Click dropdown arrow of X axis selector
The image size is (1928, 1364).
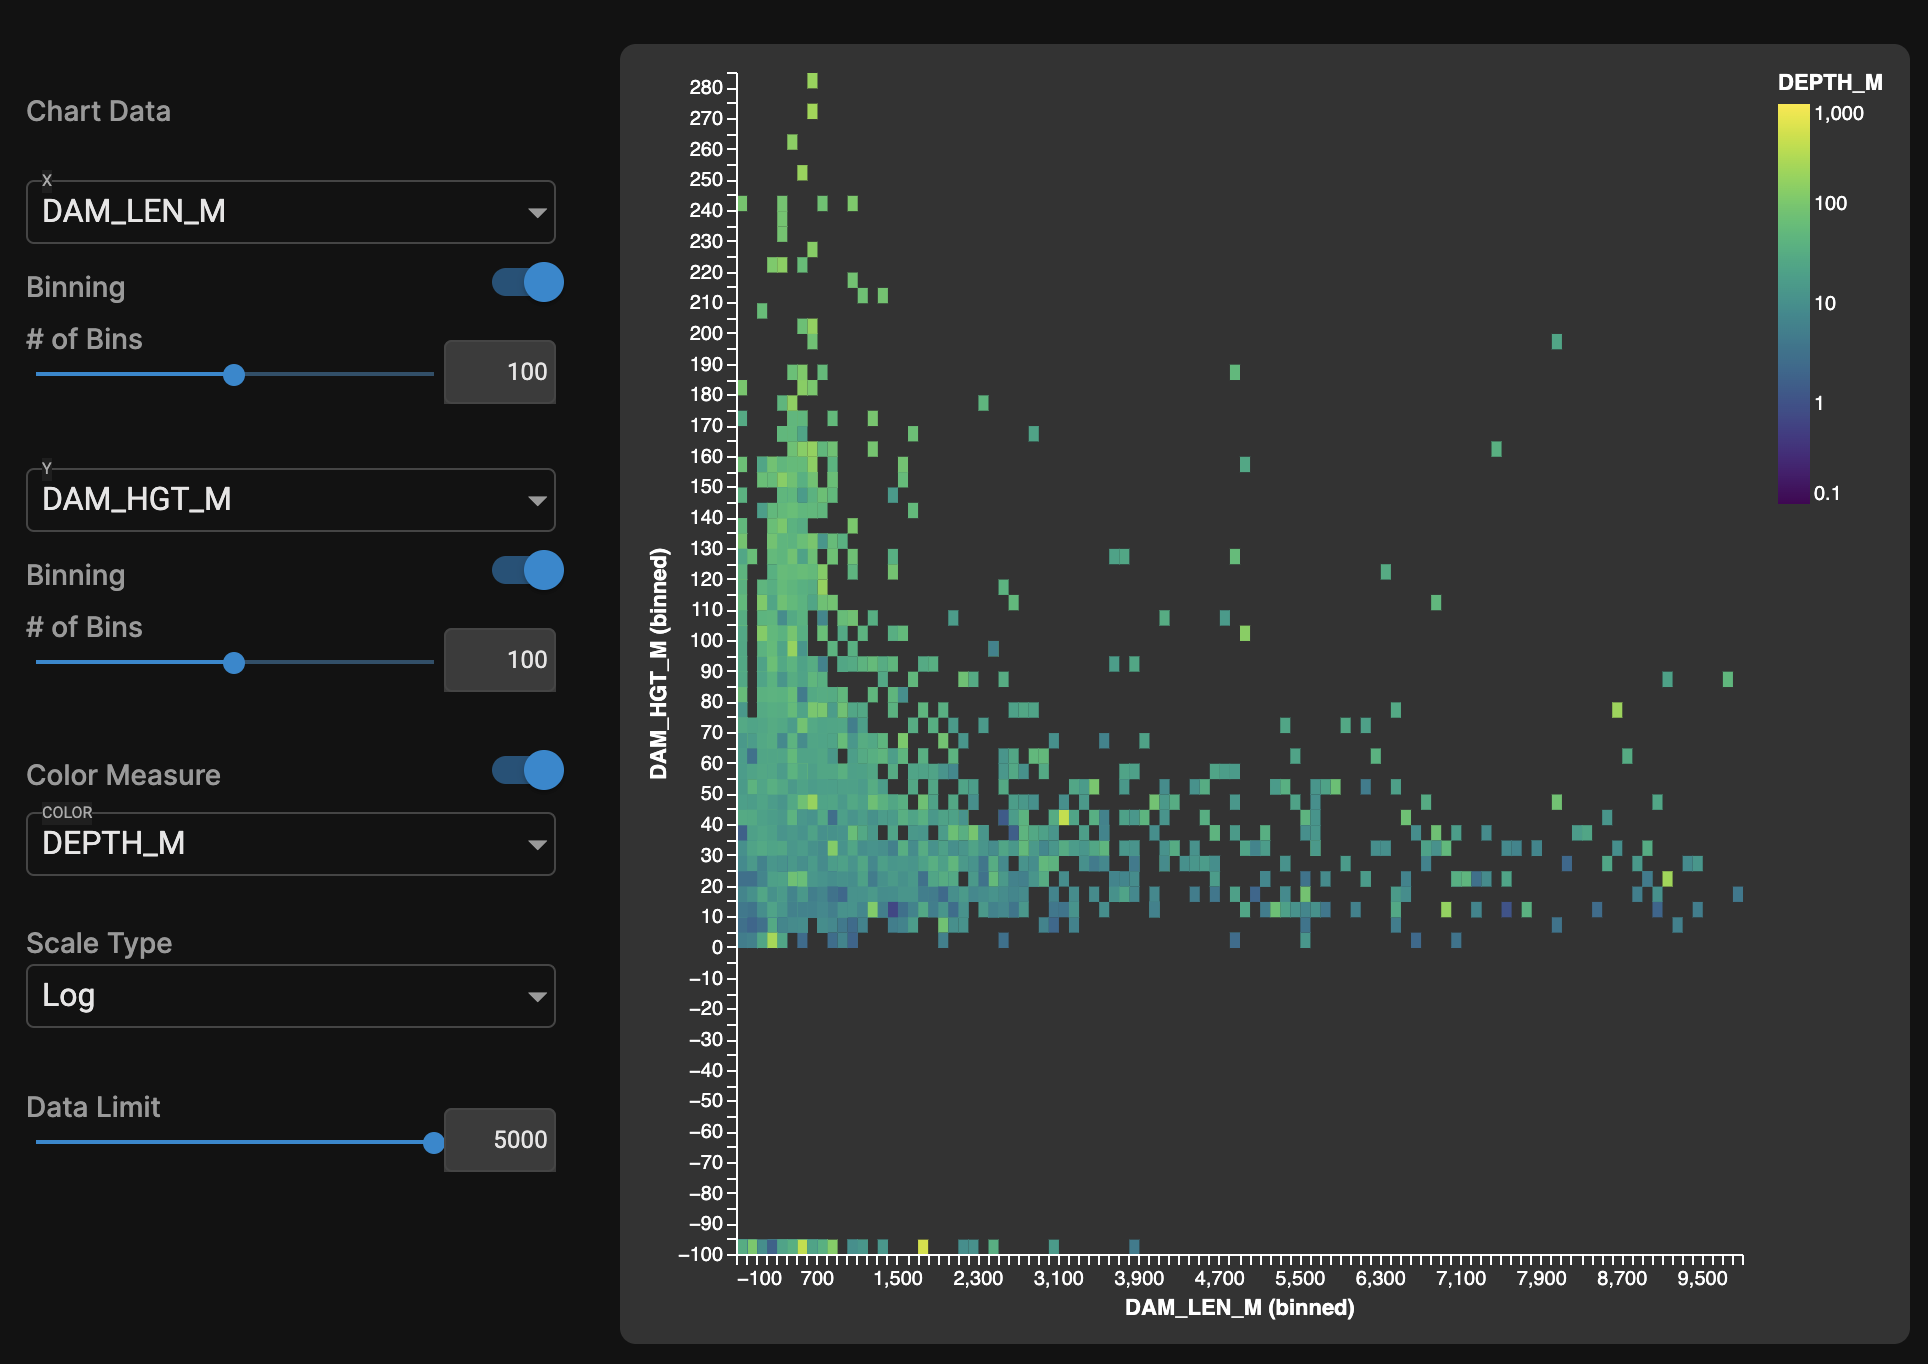537,213
